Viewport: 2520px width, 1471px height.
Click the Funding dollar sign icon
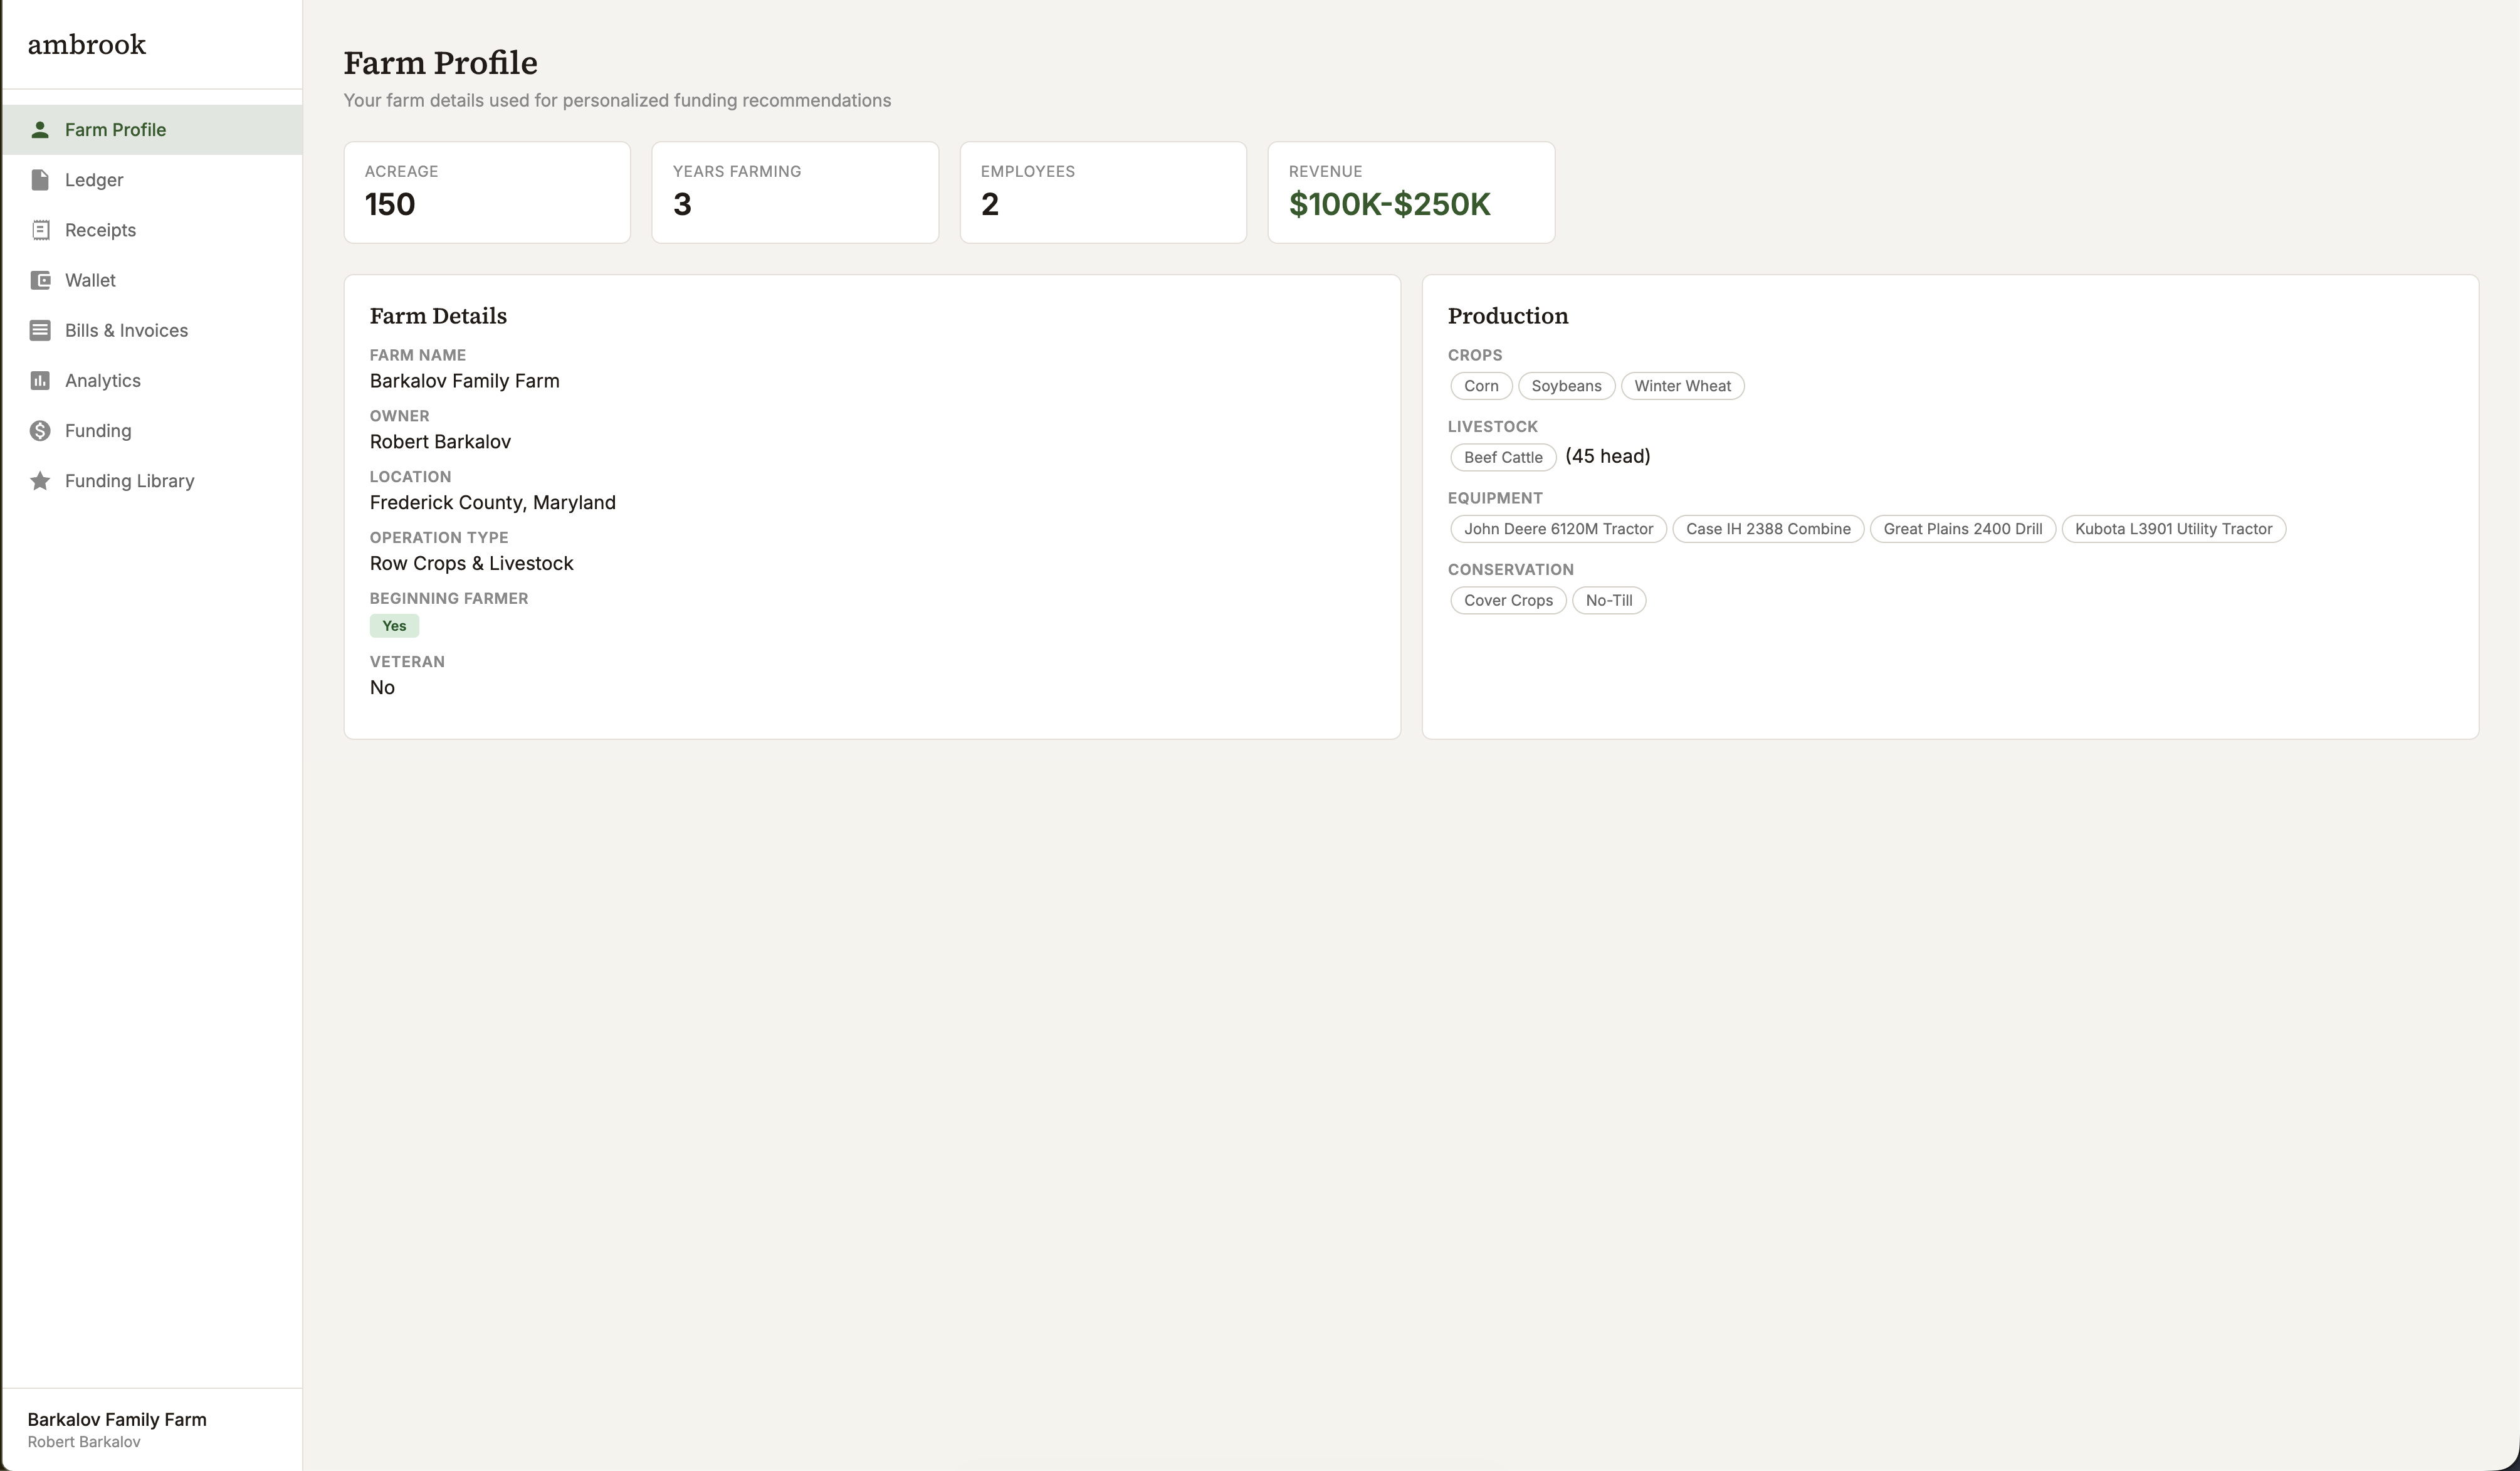click(x=40, y=431)
